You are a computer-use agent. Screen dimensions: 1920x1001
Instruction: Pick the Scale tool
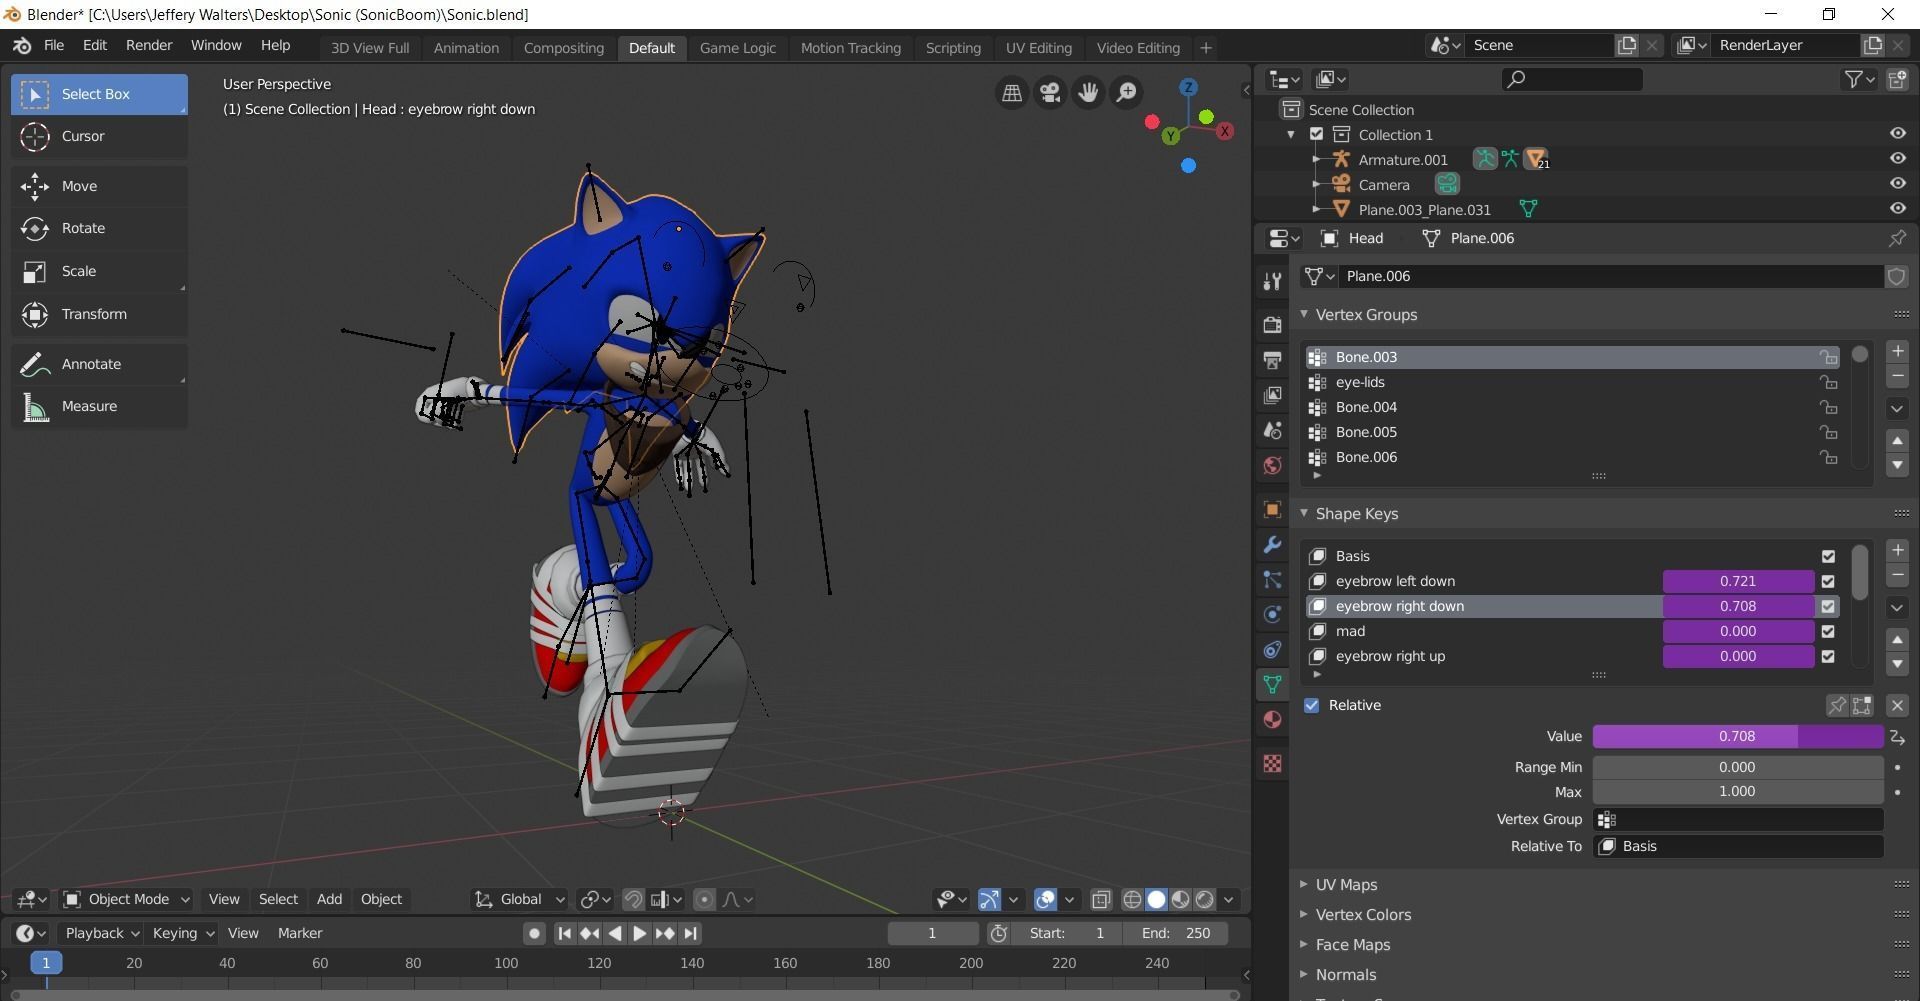(x=99, y=271)
